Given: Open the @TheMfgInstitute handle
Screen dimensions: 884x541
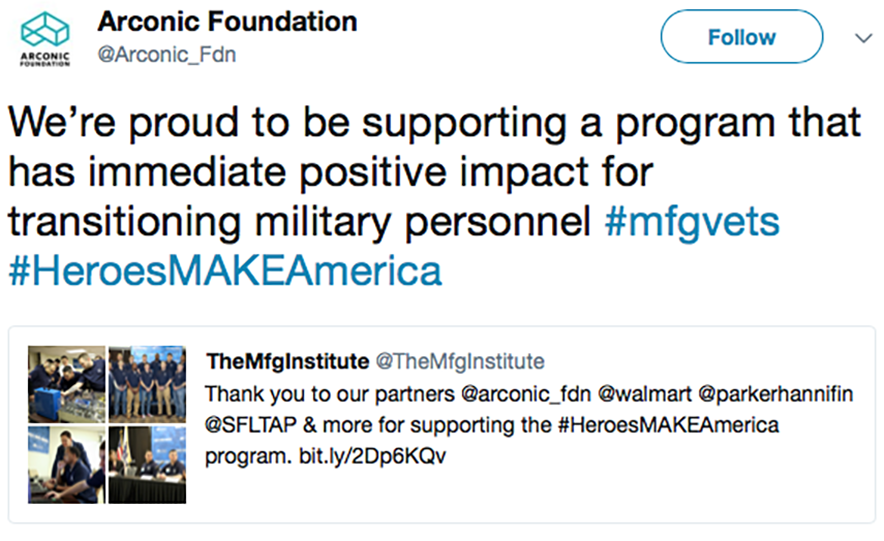Looking at the screenshot, I should 460,361.
